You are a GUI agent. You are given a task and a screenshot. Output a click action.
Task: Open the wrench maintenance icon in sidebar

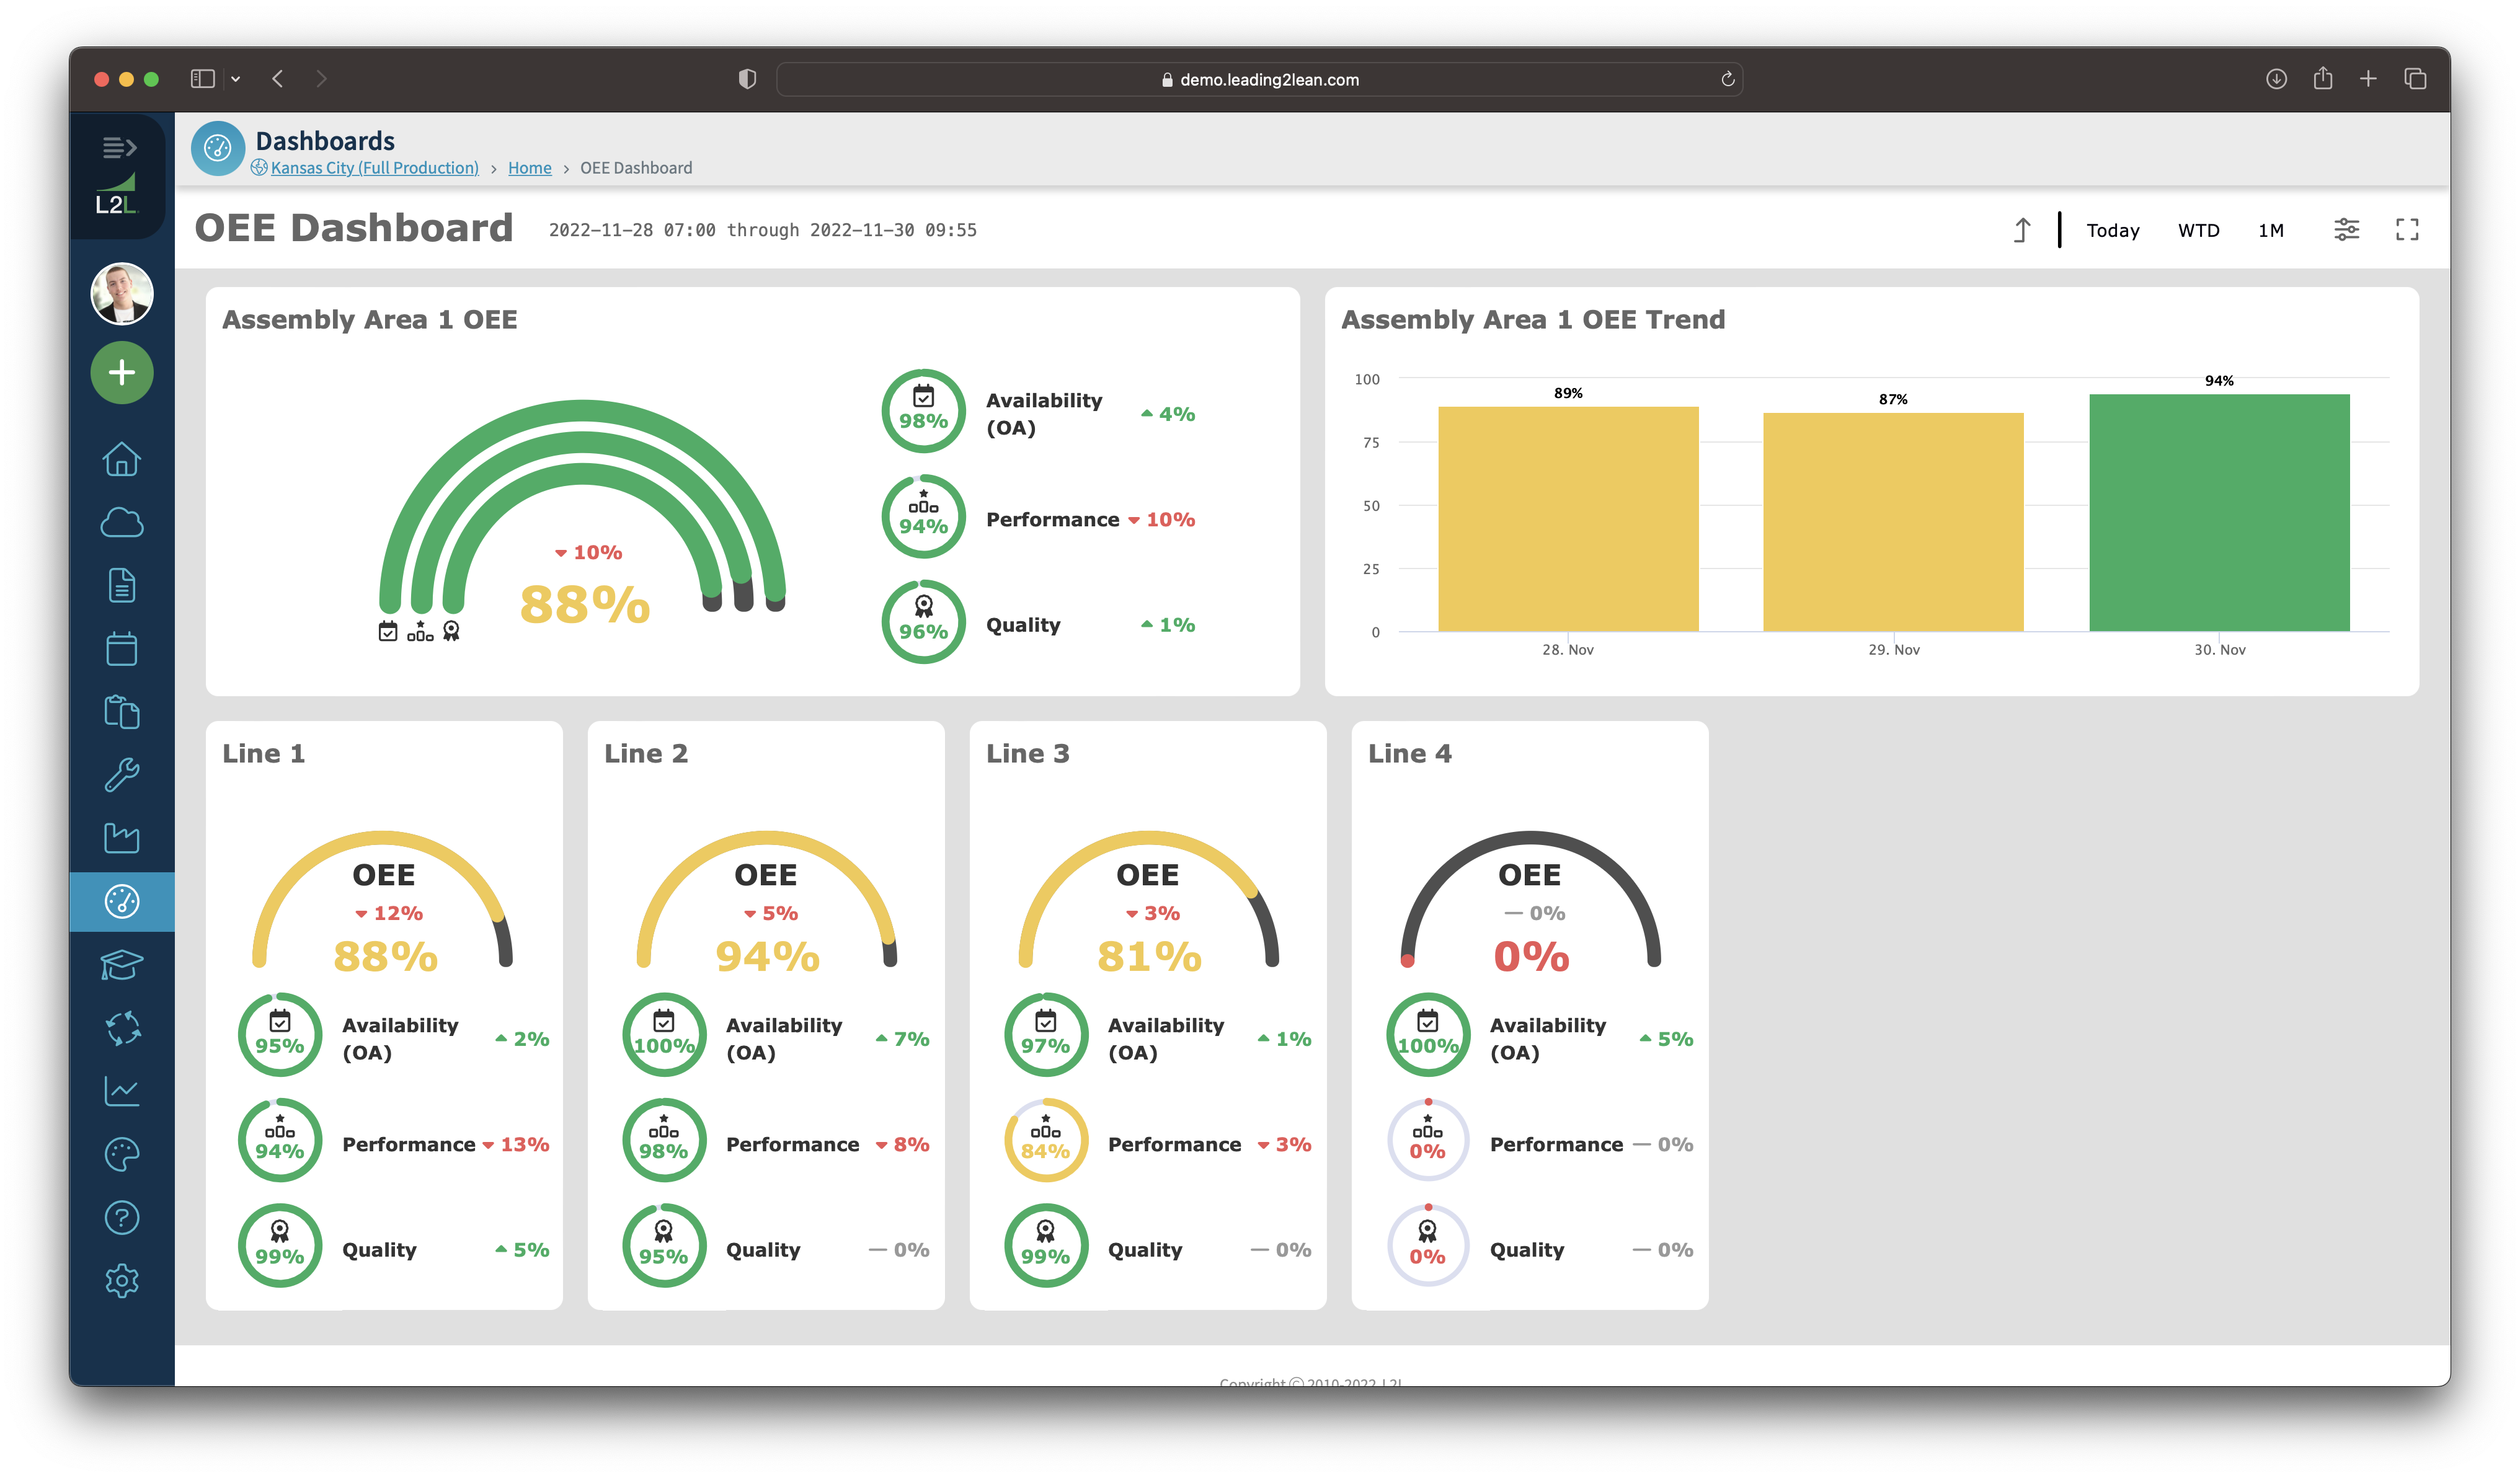(x=122, y=775)
